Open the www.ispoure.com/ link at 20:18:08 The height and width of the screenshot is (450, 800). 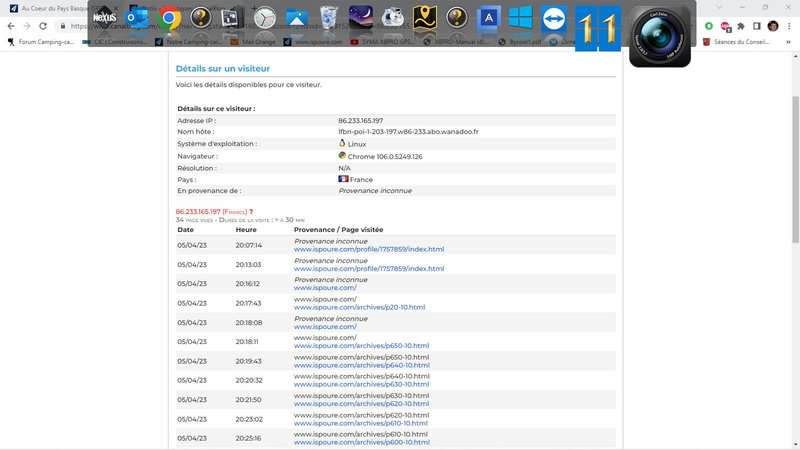325,327
